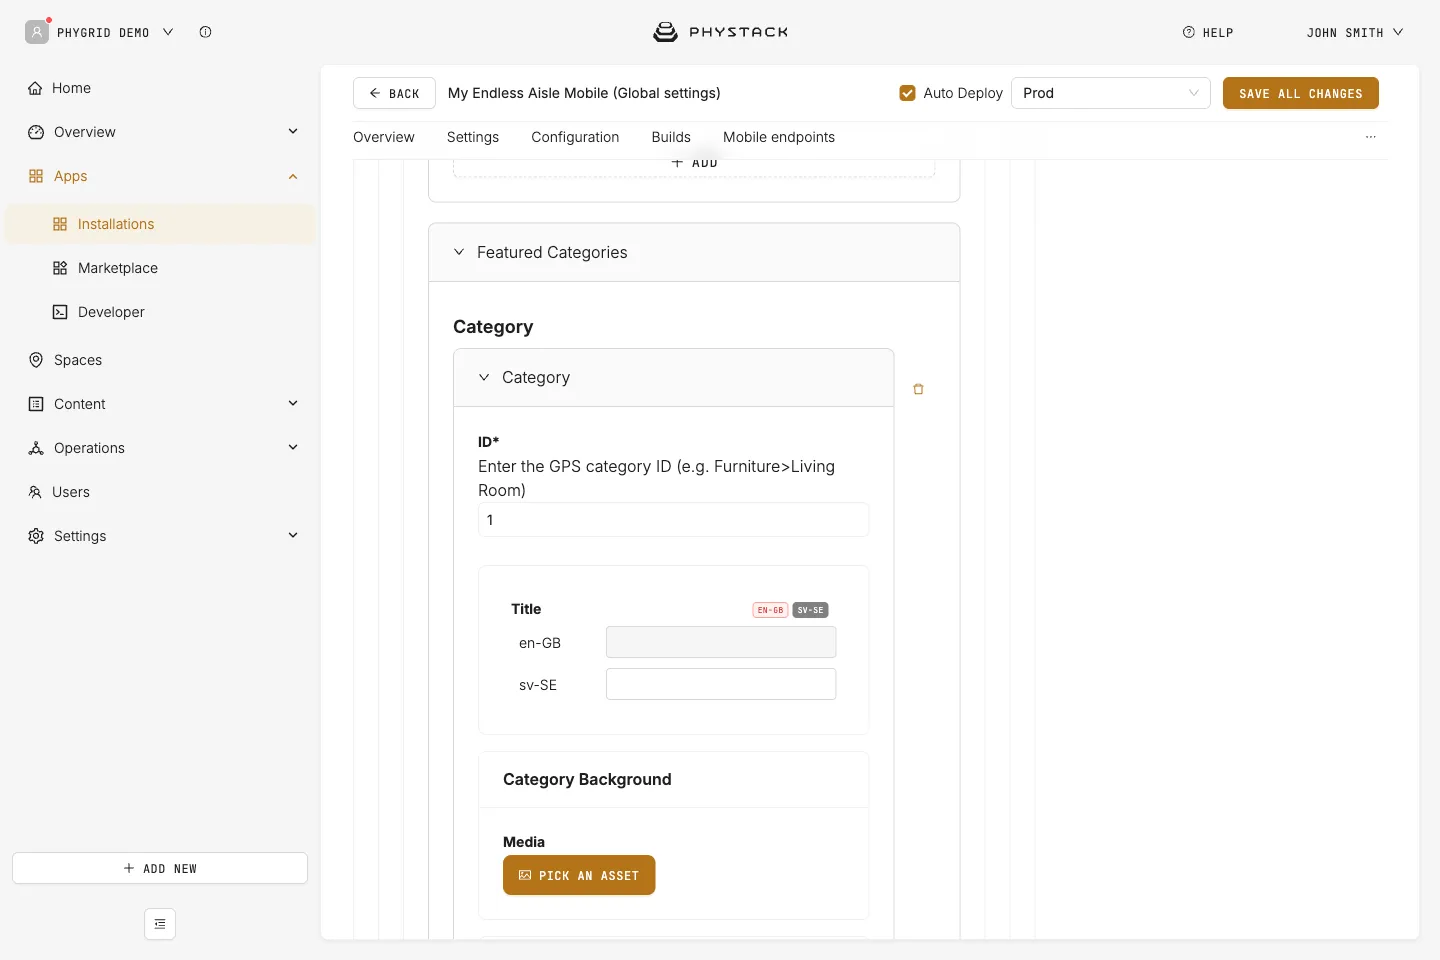Switch to the Overview tab

[383, 137]
